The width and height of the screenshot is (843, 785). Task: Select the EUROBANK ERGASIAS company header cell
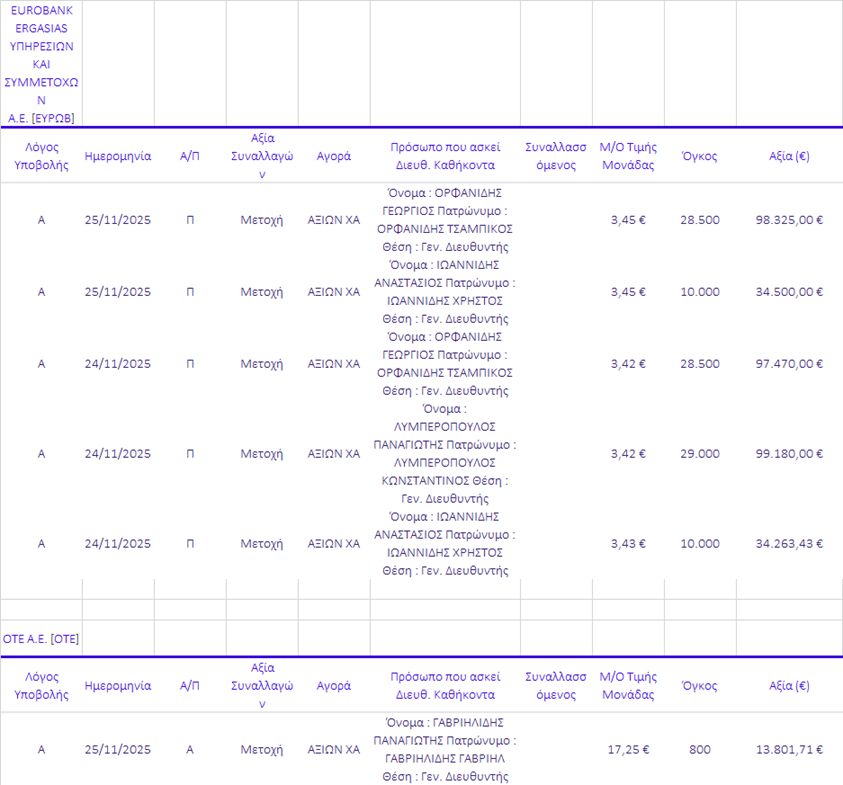click(41, 64)
